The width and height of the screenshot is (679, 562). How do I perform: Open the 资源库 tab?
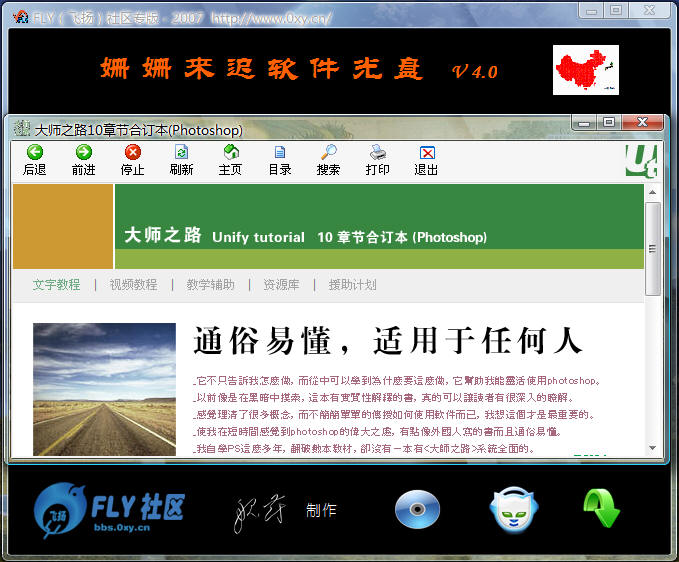[281, 284]
